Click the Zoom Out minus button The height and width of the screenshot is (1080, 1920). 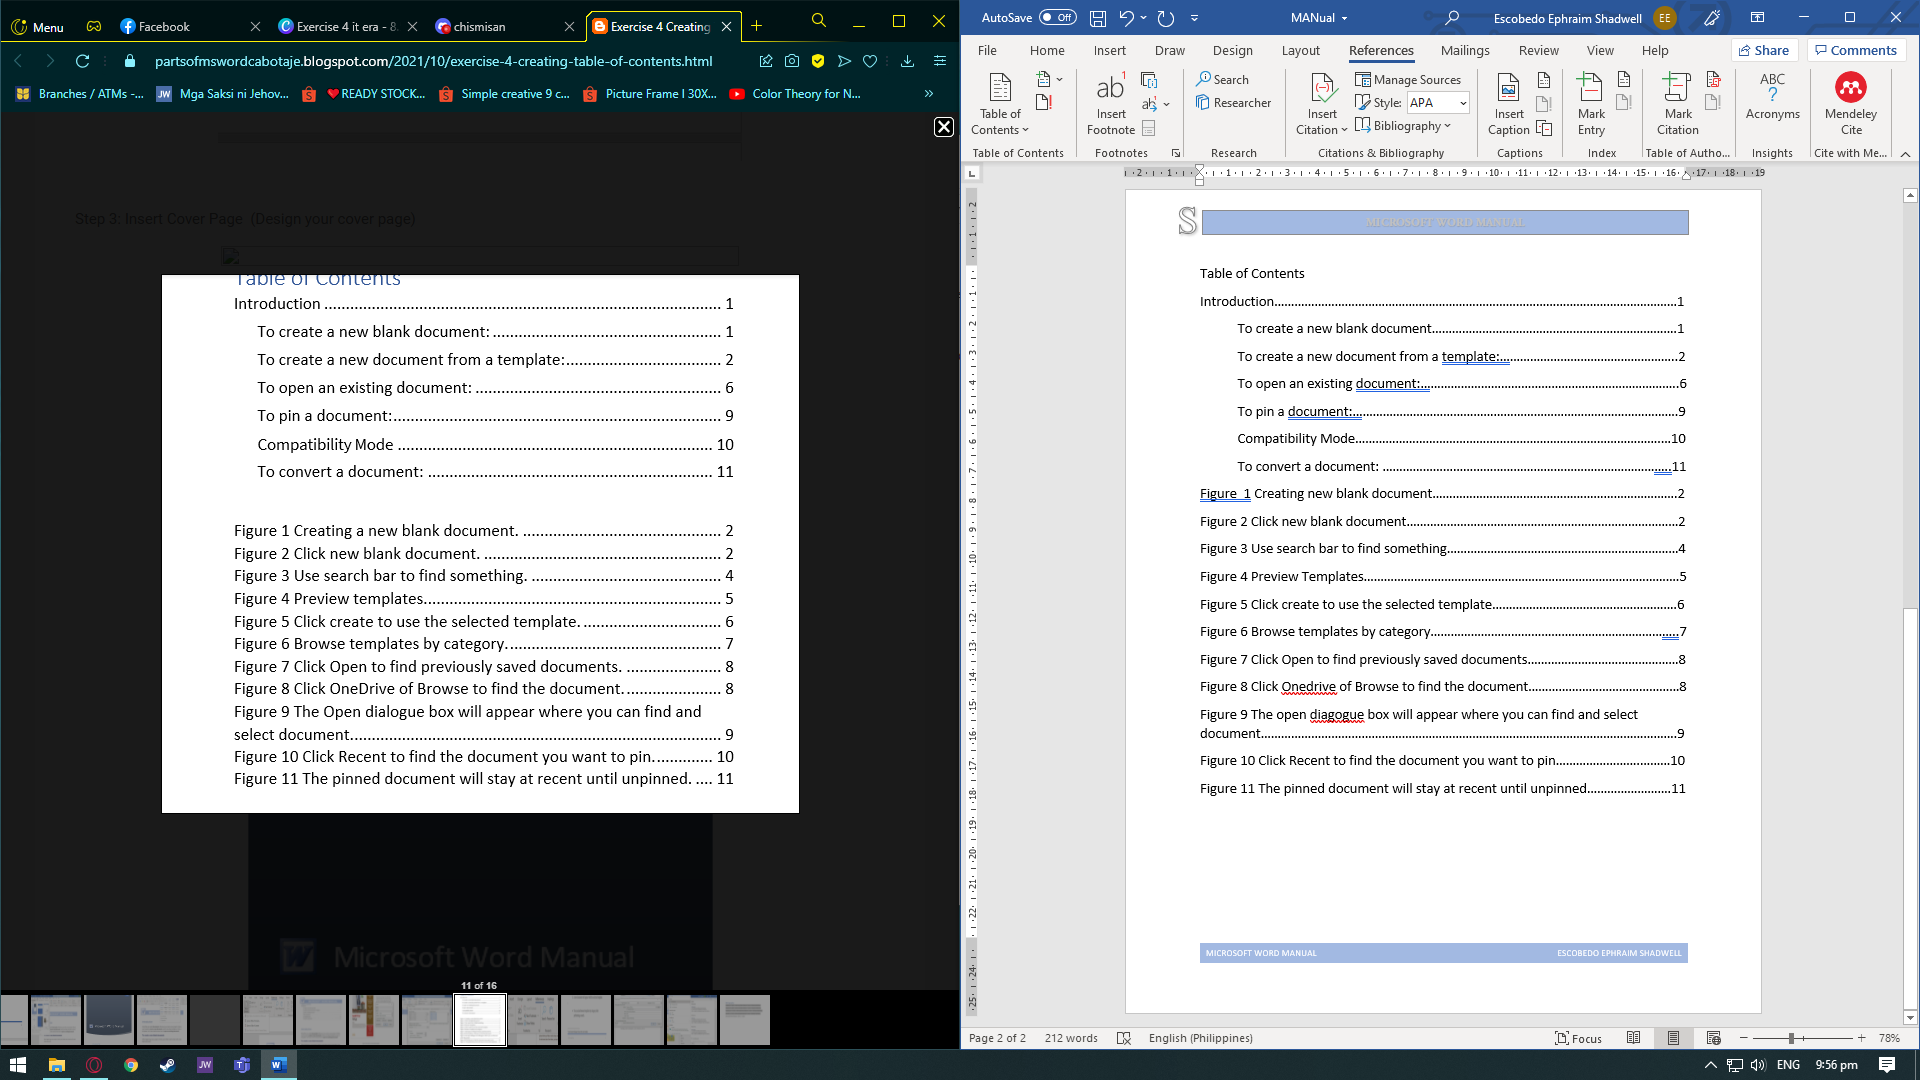coord(1743,1038)
